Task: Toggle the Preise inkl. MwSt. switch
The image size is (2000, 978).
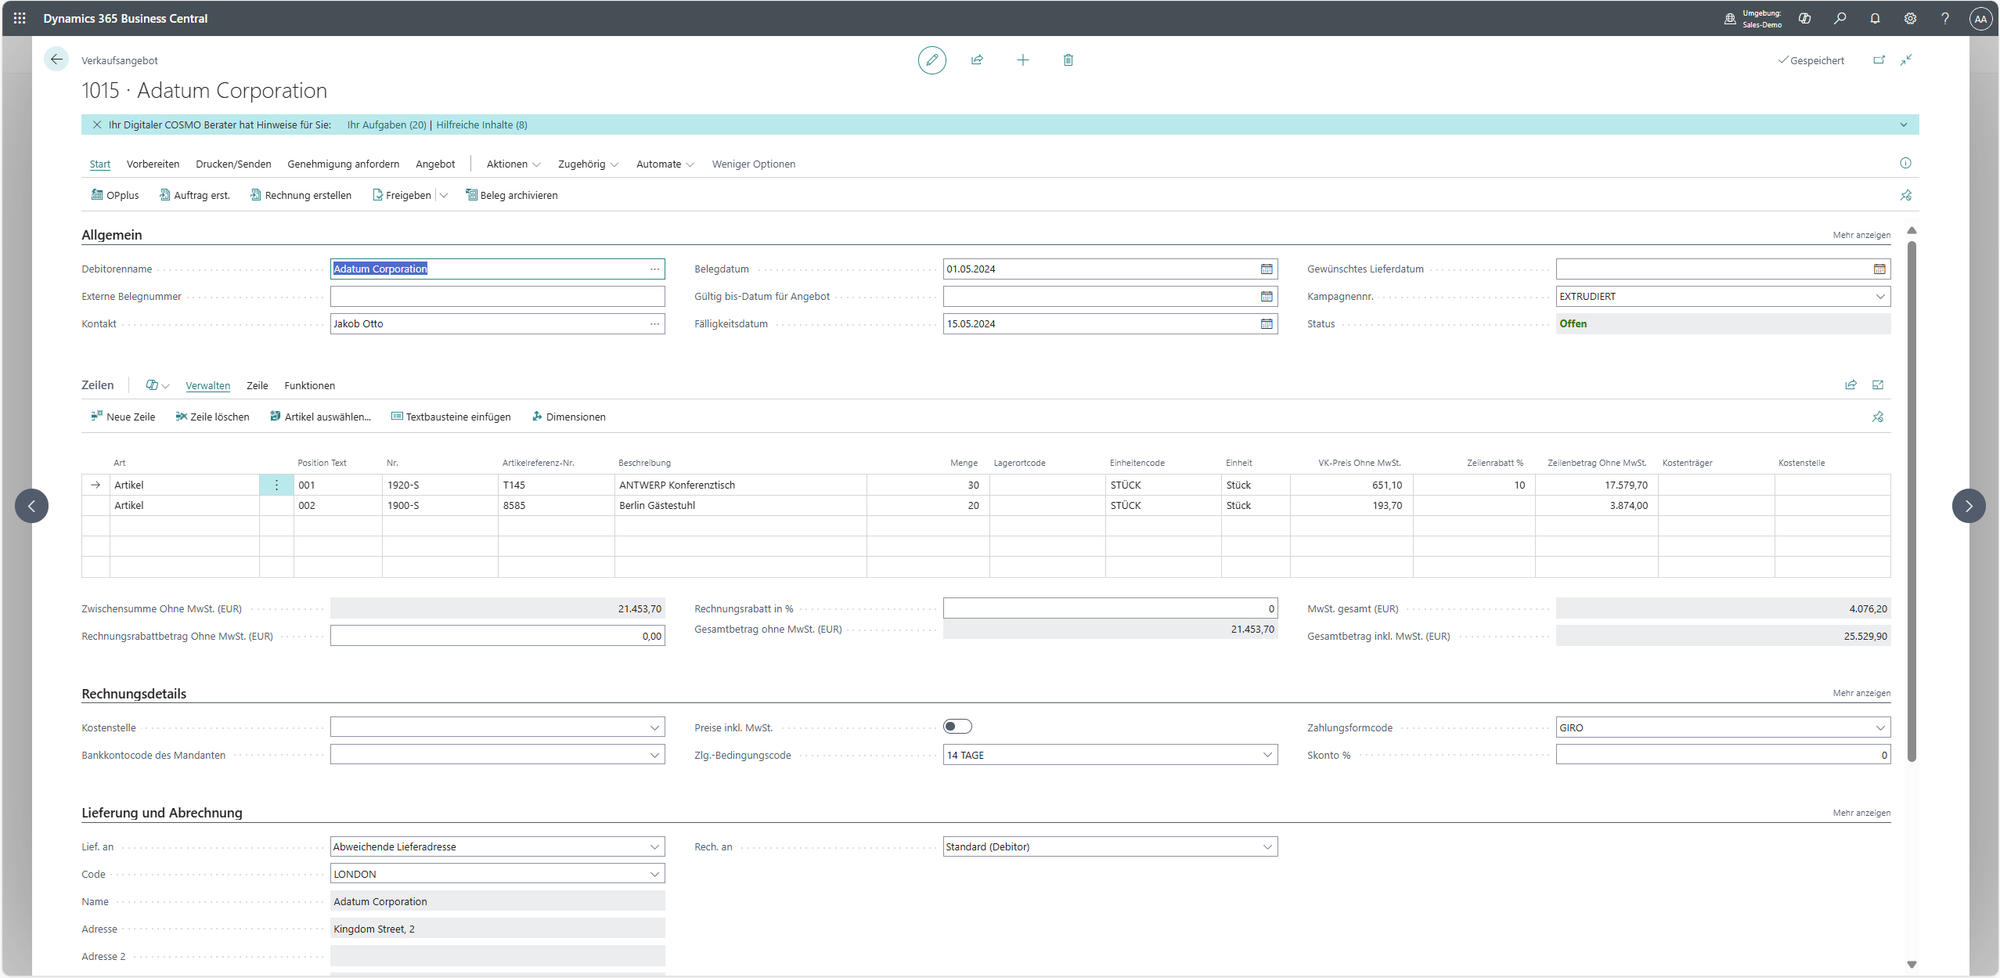Action: tap(957, 727)
